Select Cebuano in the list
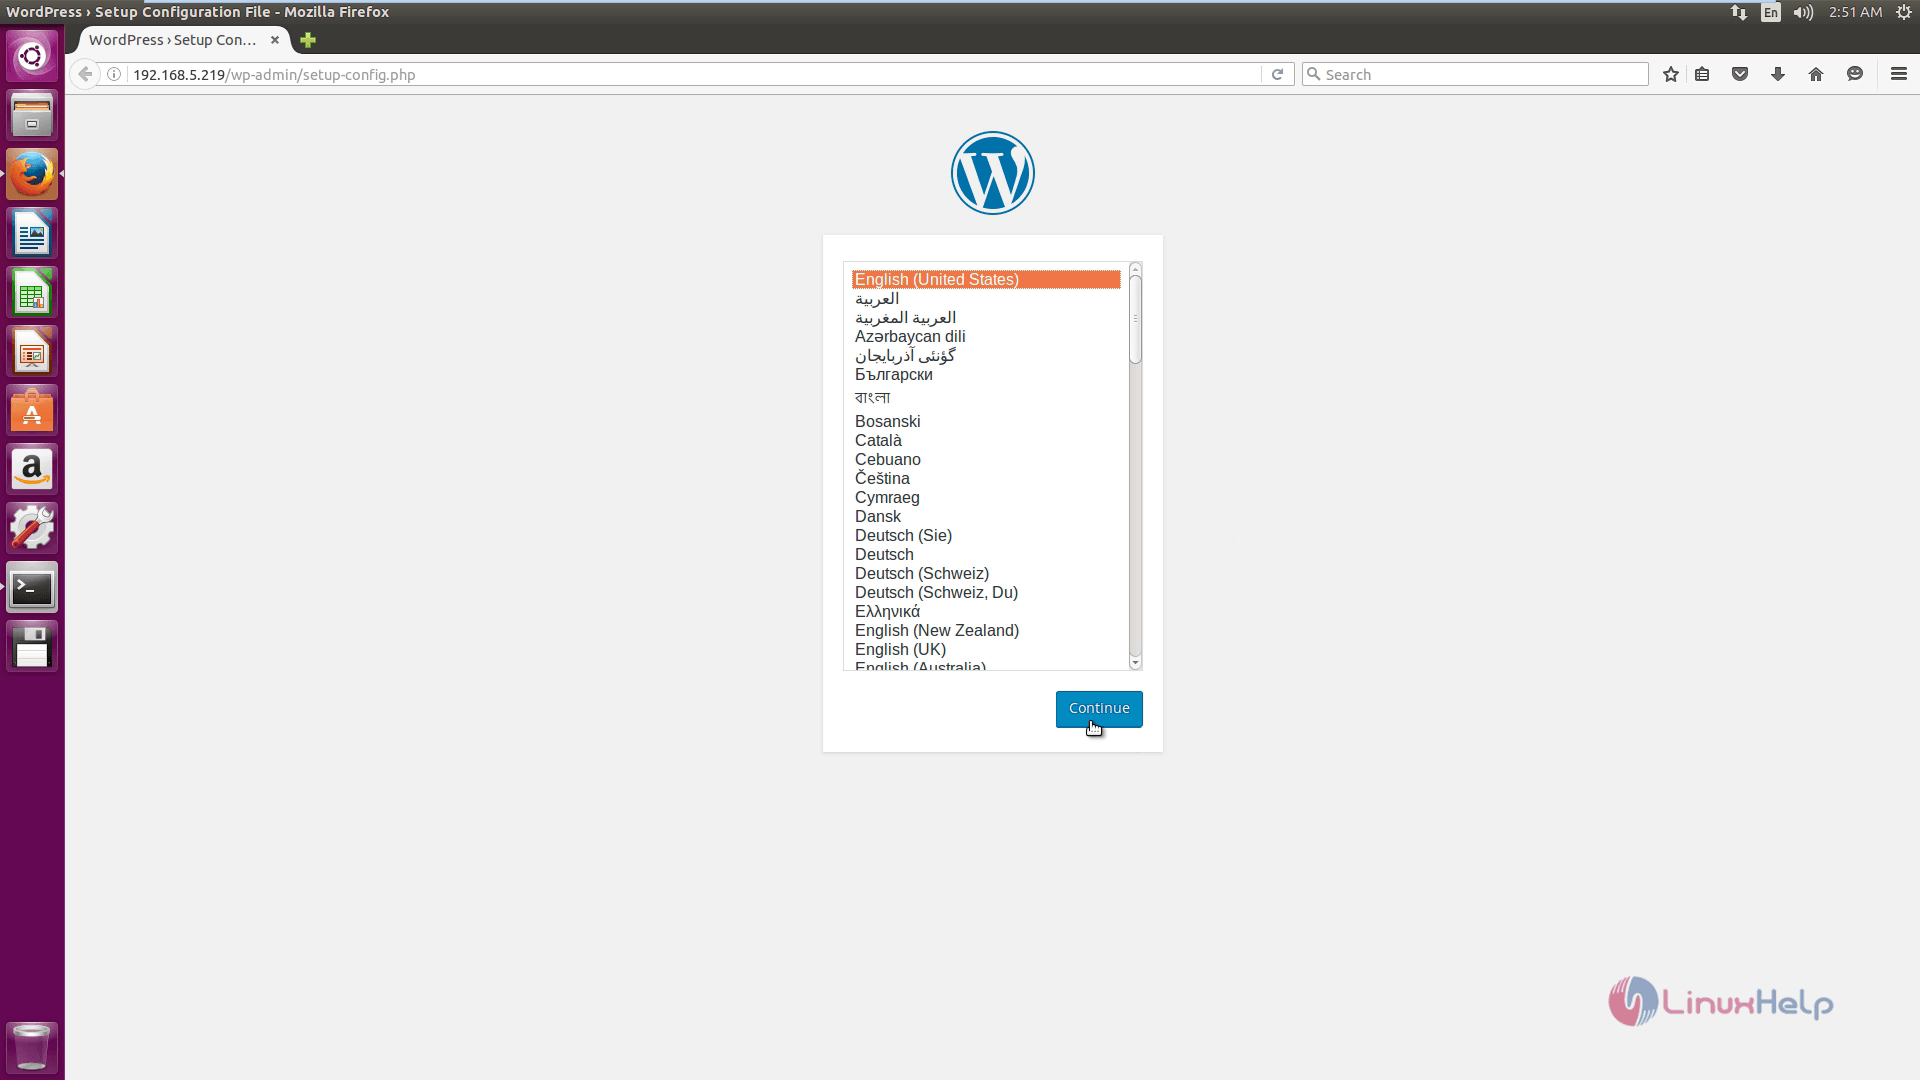 click(x=986, y=460)
